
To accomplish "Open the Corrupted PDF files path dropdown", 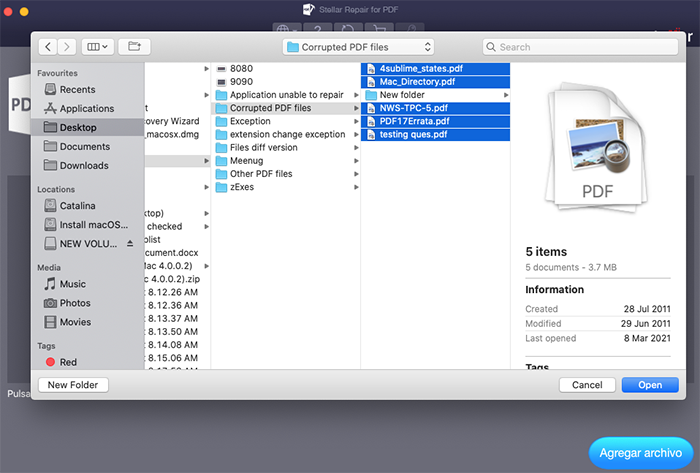I will tap(358, 47).
